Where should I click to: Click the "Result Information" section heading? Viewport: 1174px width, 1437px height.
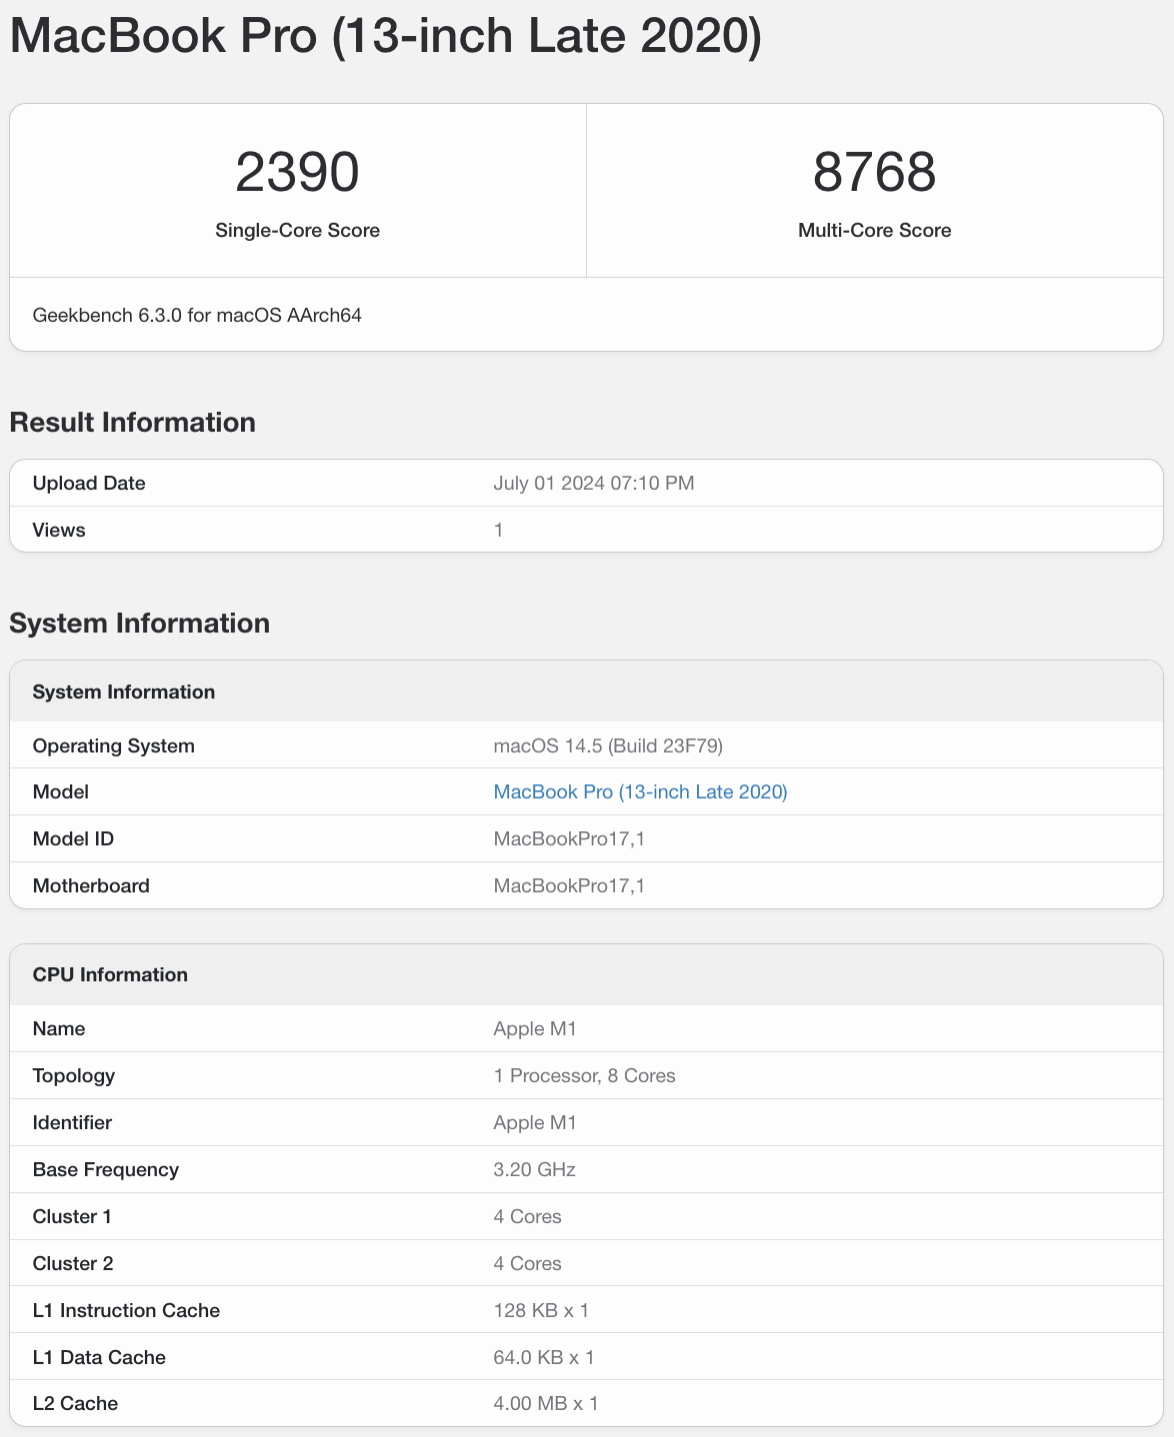(132, 422)
